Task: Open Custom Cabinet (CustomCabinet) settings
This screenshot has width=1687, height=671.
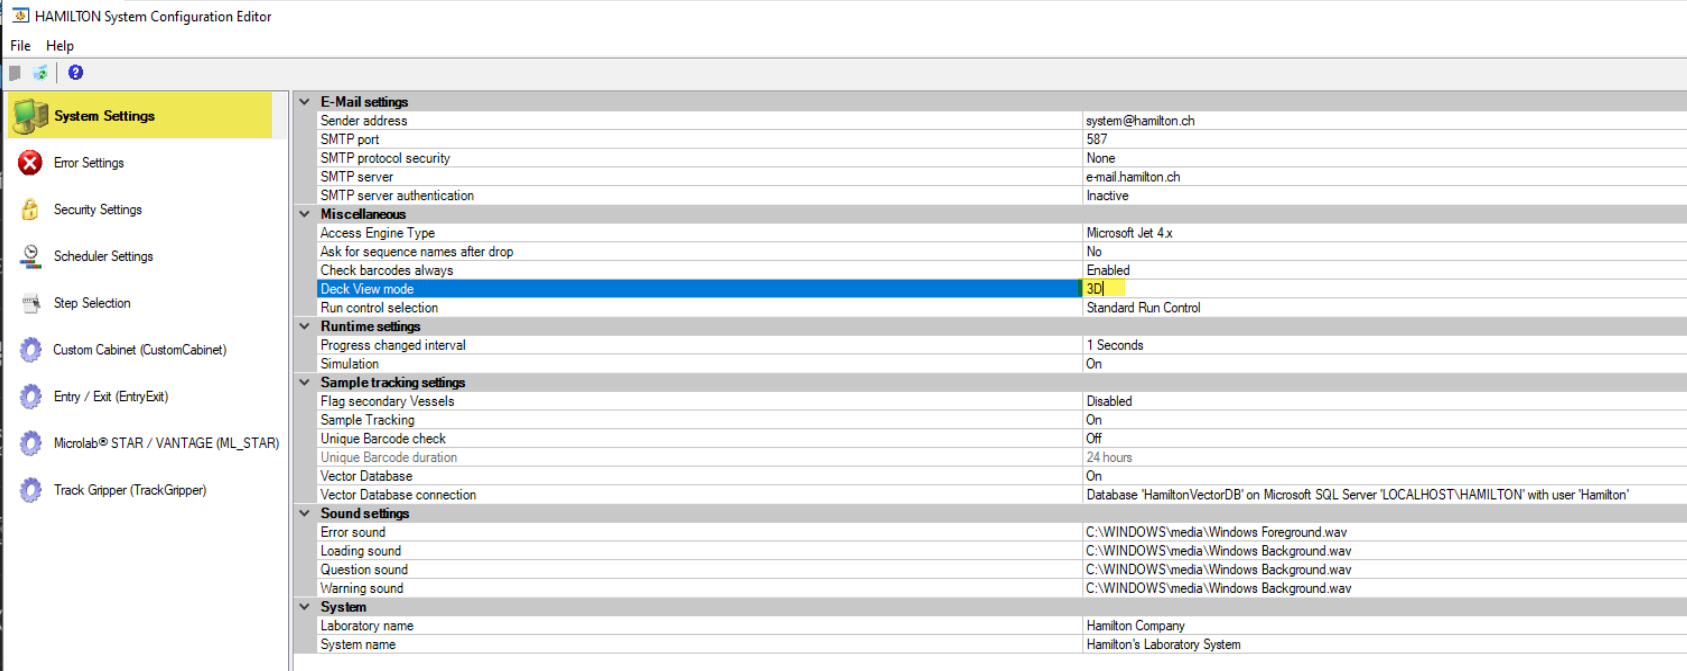Action: pyautogui.click(x=140, y=350)
